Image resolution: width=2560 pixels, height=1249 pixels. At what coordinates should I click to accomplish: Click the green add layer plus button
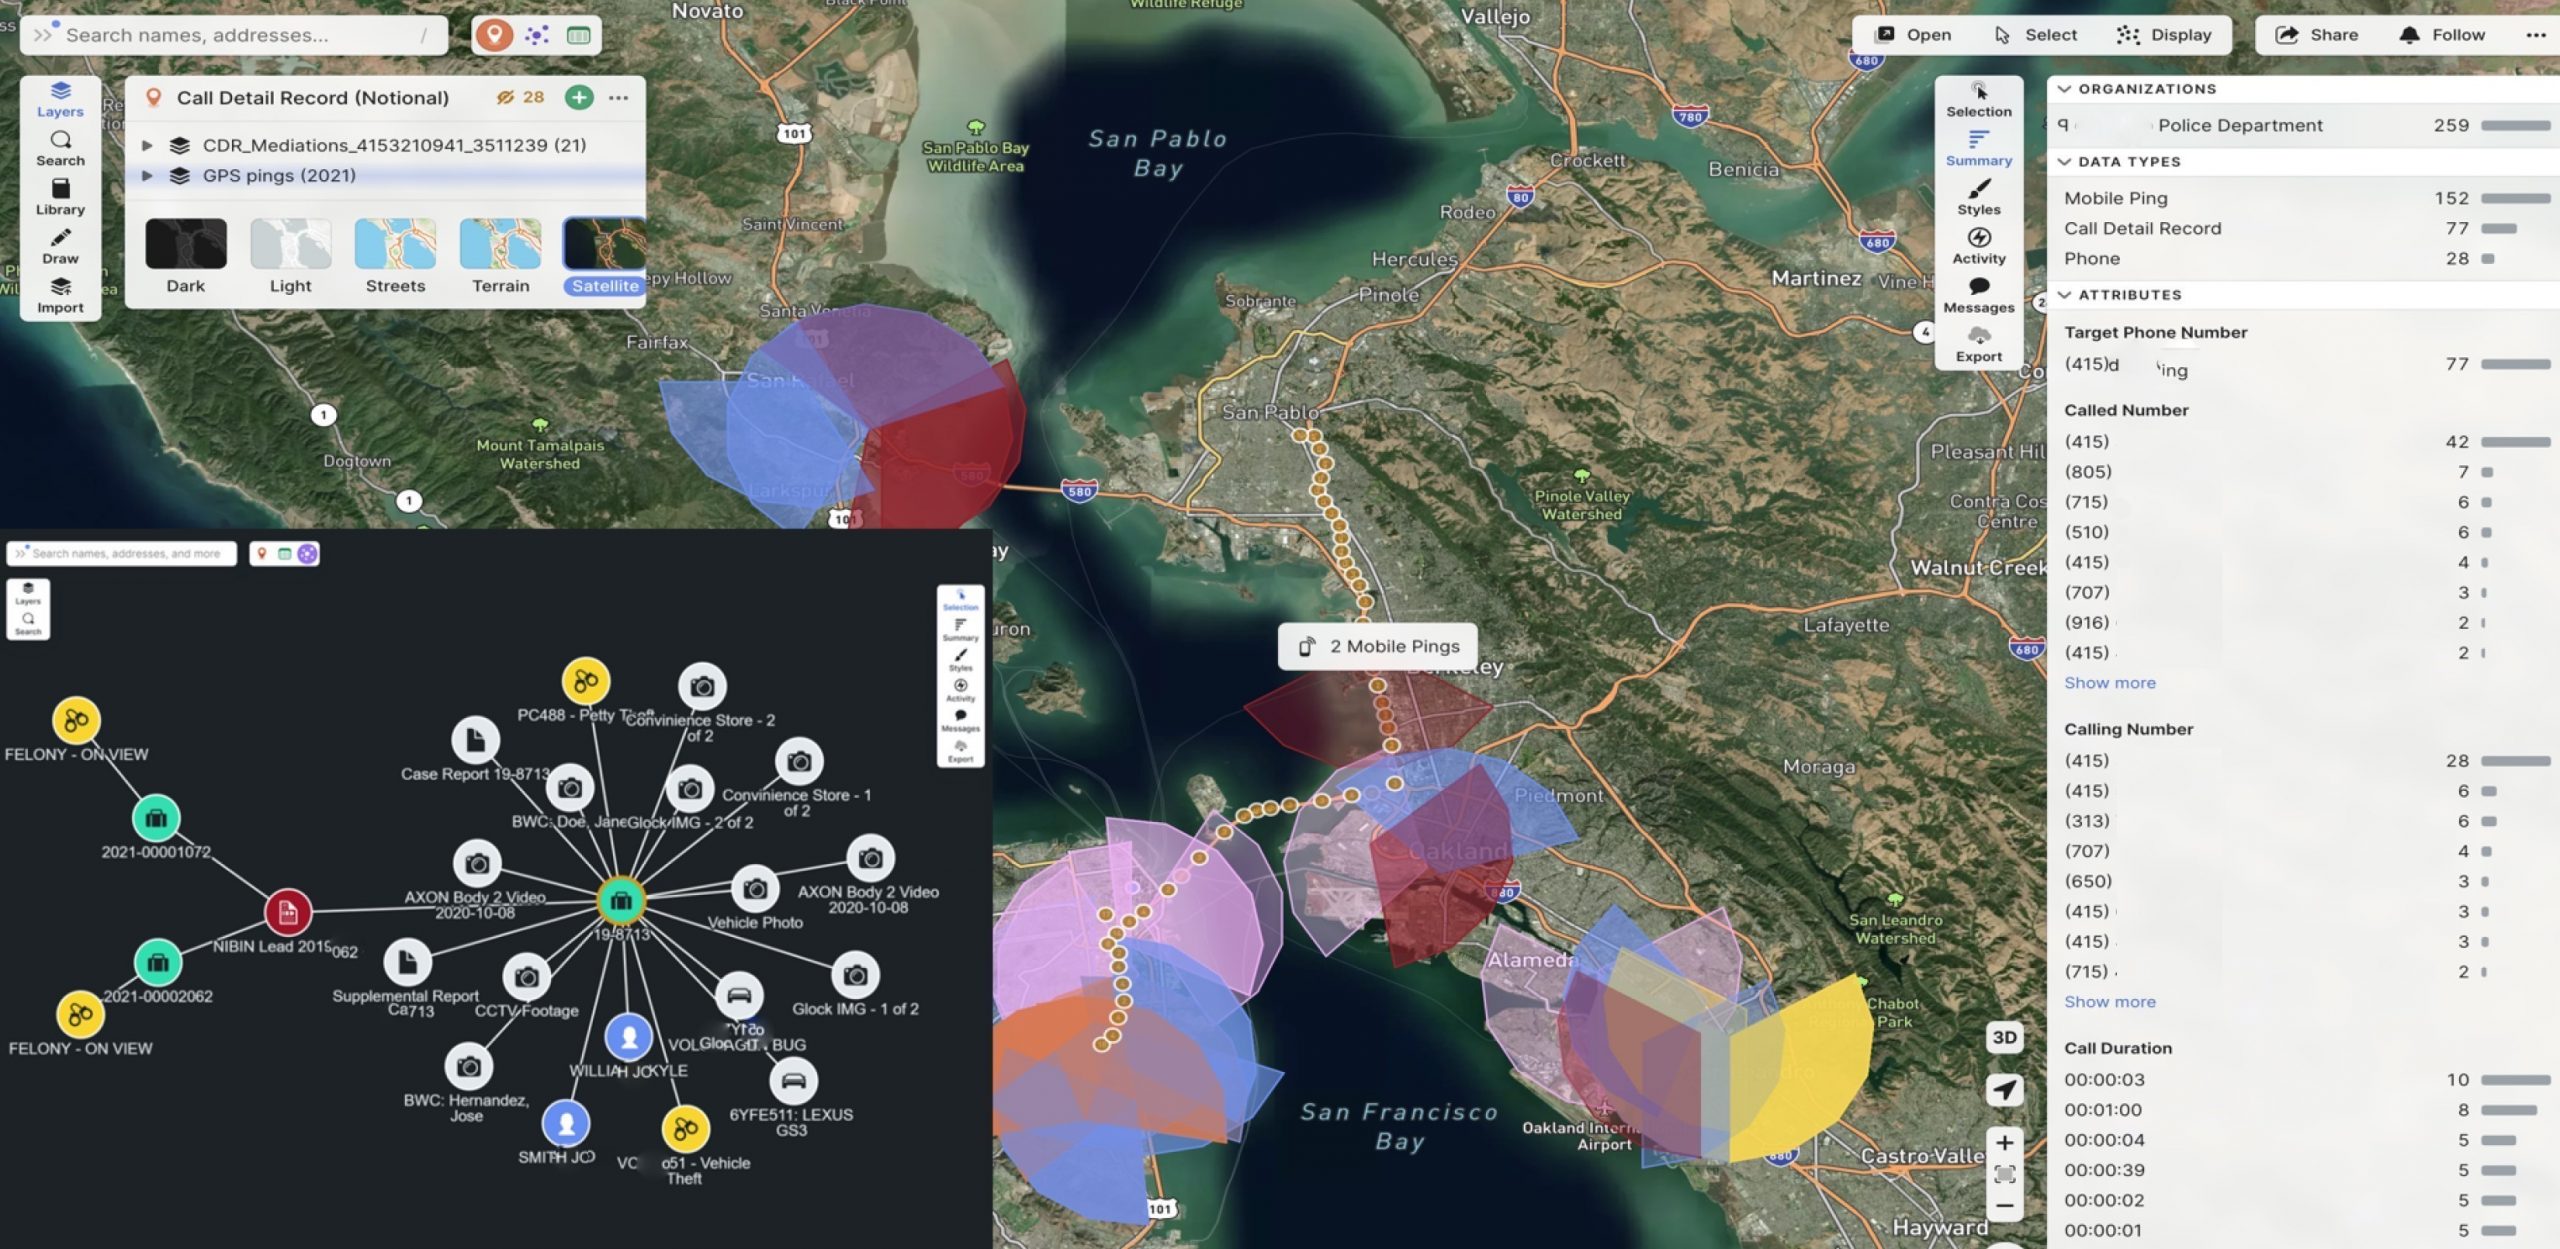579,97
